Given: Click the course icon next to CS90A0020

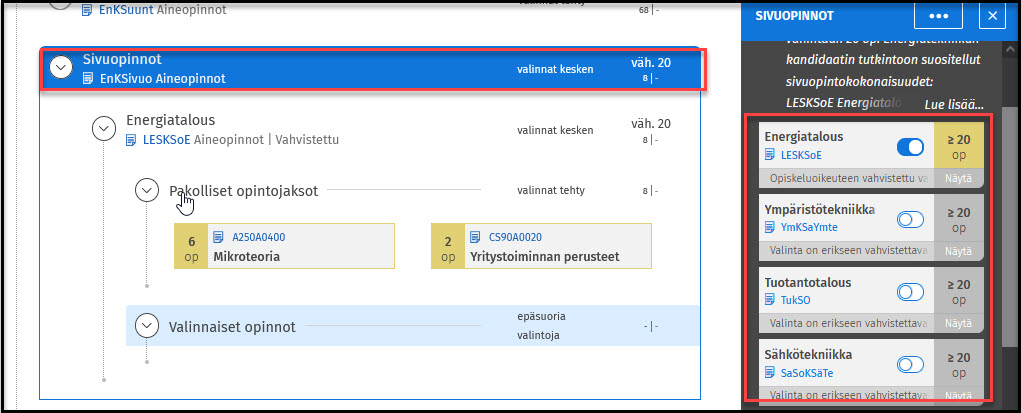Looking at the screenshot, I should (x=476, y=237).
